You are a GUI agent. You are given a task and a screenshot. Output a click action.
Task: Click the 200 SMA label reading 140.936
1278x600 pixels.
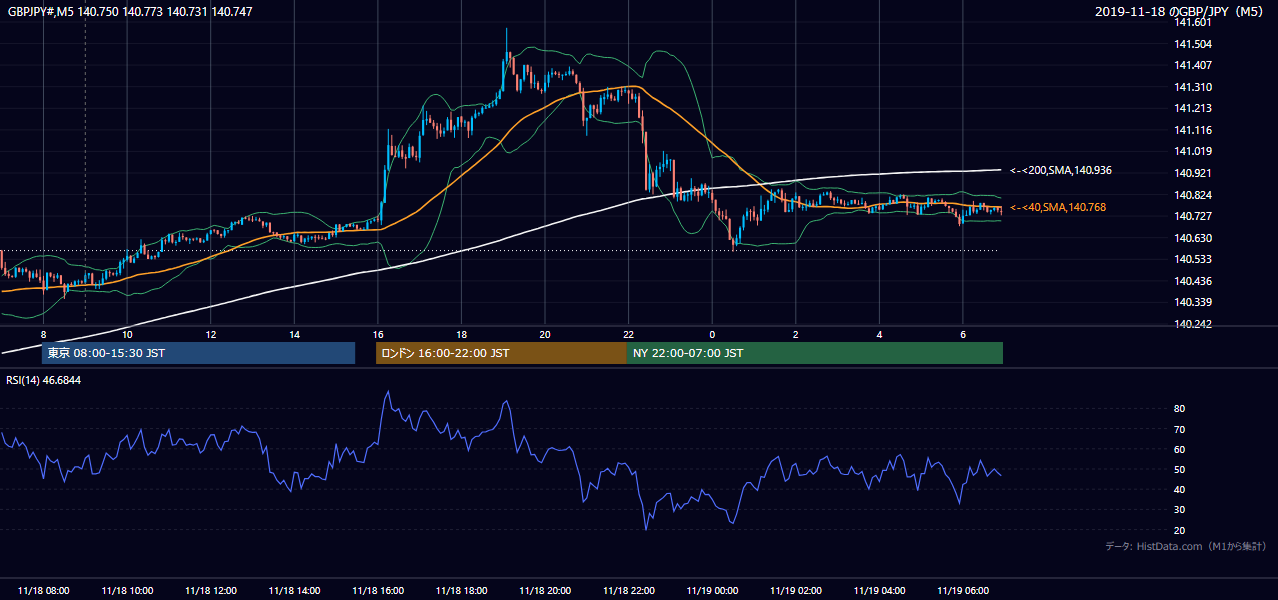pyautogui.click(x=1061, y=171)
